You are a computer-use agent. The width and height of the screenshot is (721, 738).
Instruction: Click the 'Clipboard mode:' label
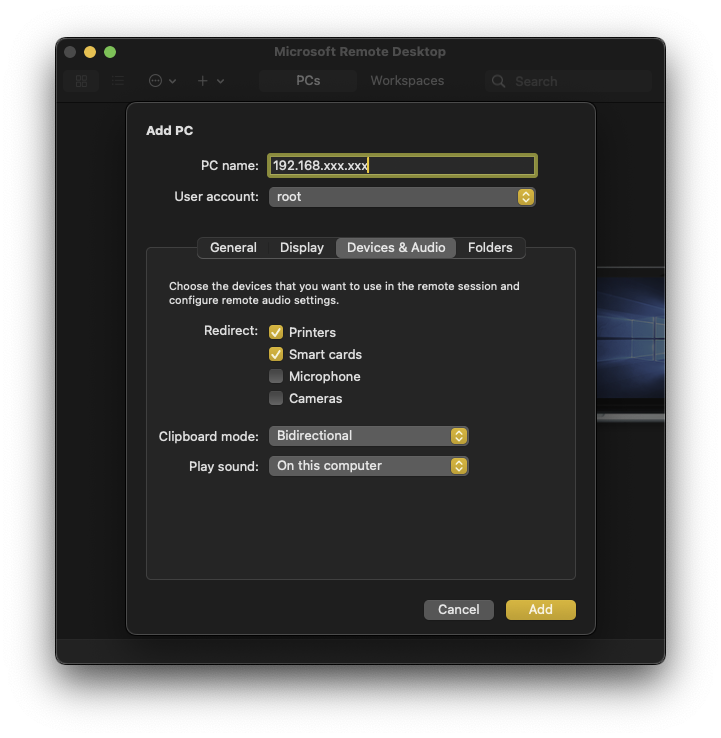208,437
